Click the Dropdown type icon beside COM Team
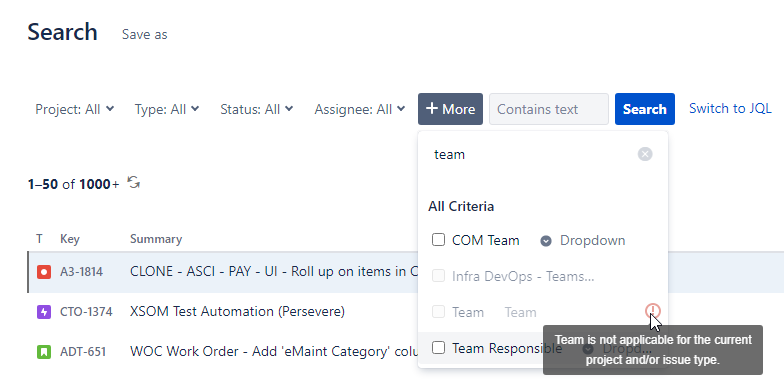This screenshot has width=784, height=383. click(546, 241)
